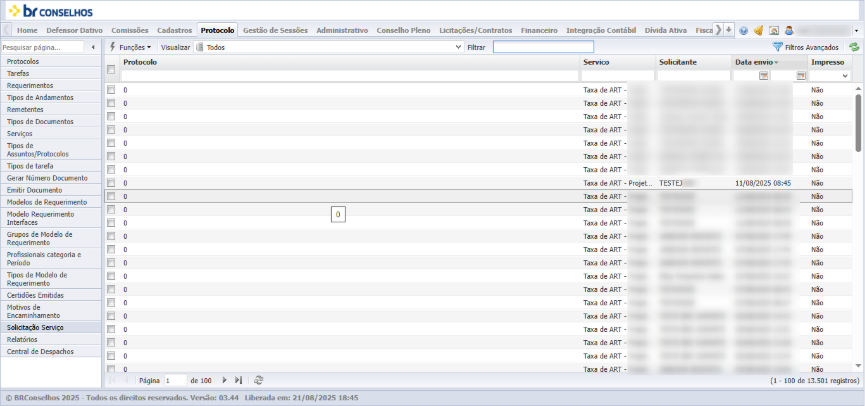Open the Gestão de Sessões tab
This screenshot has width=865, height=406.
click(275, 30)
